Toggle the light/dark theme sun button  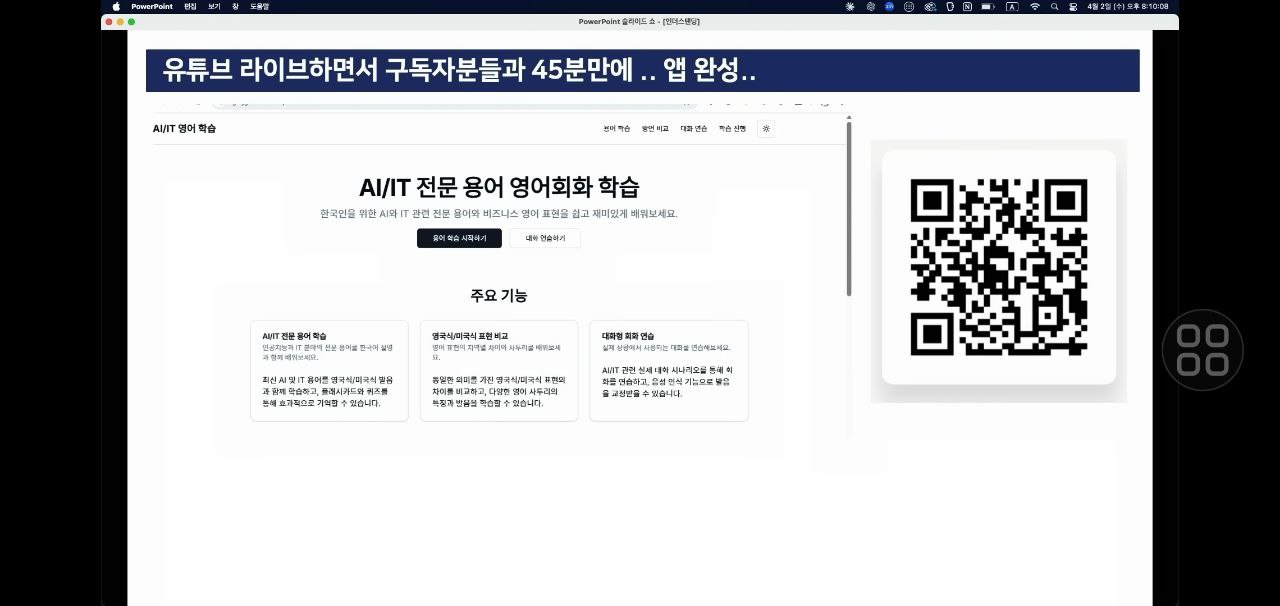tap(766, 129)
